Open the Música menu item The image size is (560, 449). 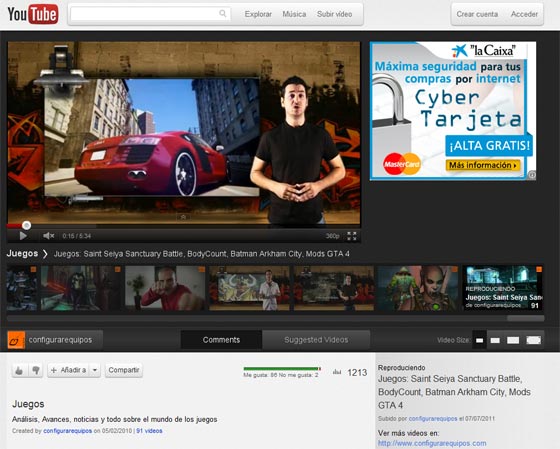pyautogui.click(x=294, y=14)
